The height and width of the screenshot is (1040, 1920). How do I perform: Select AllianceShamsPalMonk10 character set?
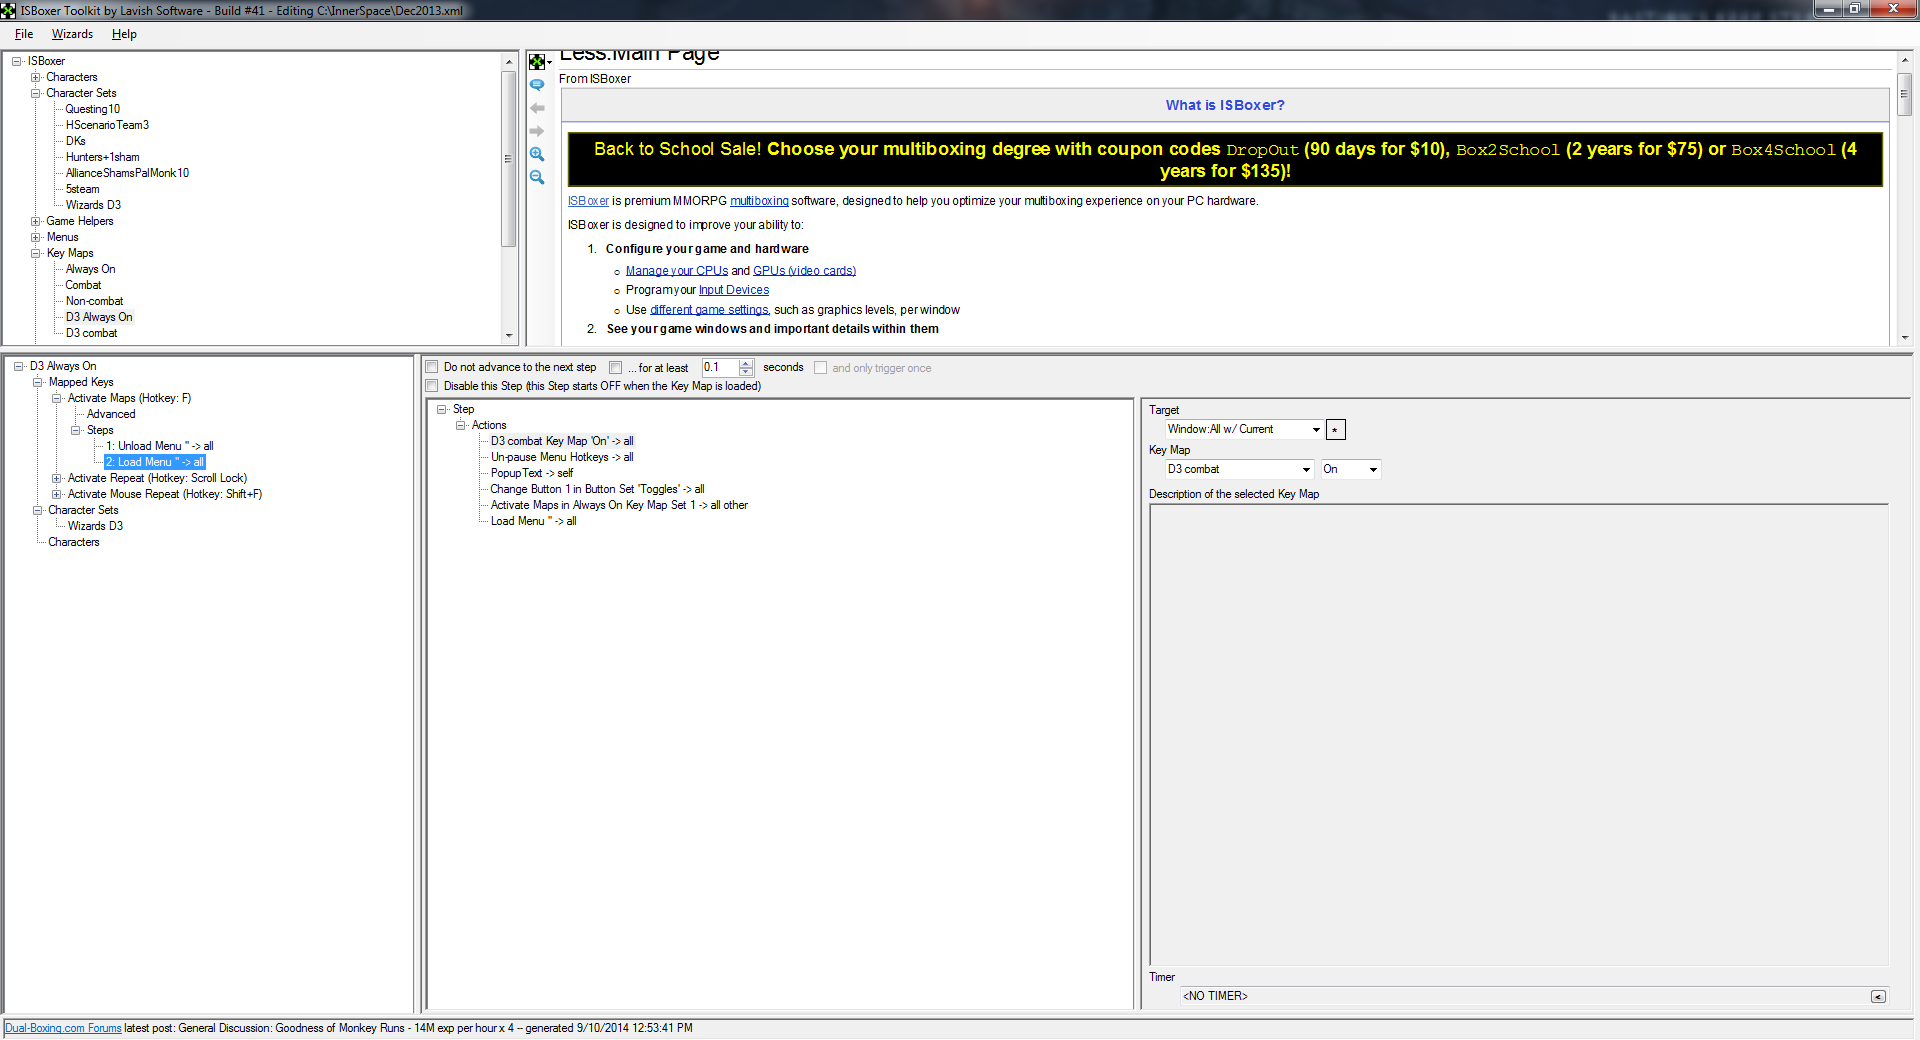pos(127,173)
